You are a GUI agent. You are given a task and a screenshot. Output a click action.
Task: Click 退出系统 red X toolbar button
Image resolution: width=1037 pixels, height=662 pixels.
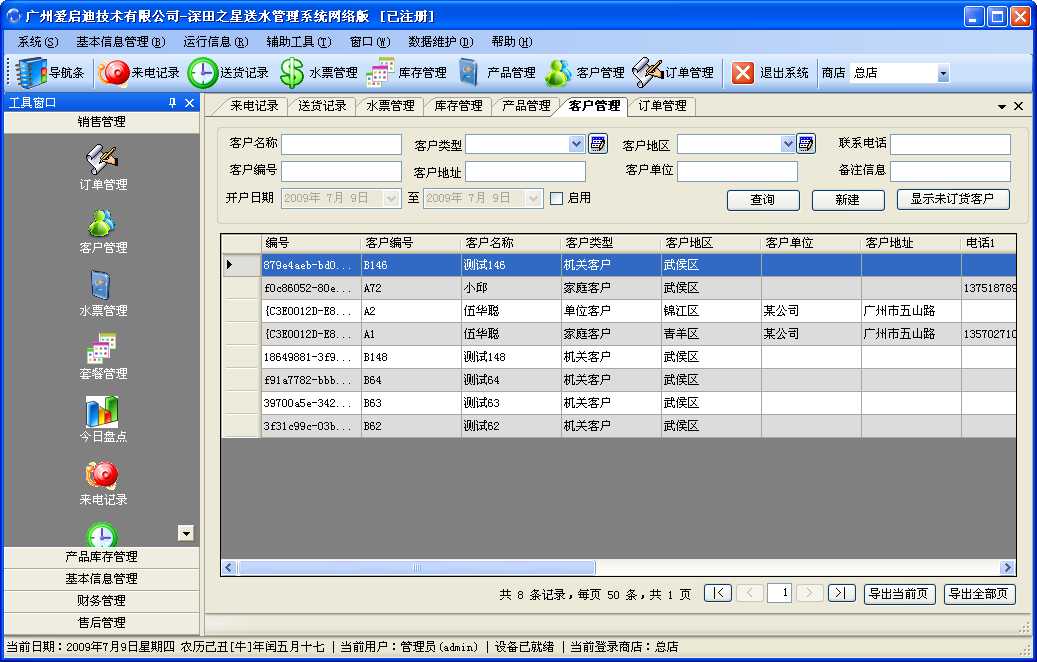pos(770,73)
